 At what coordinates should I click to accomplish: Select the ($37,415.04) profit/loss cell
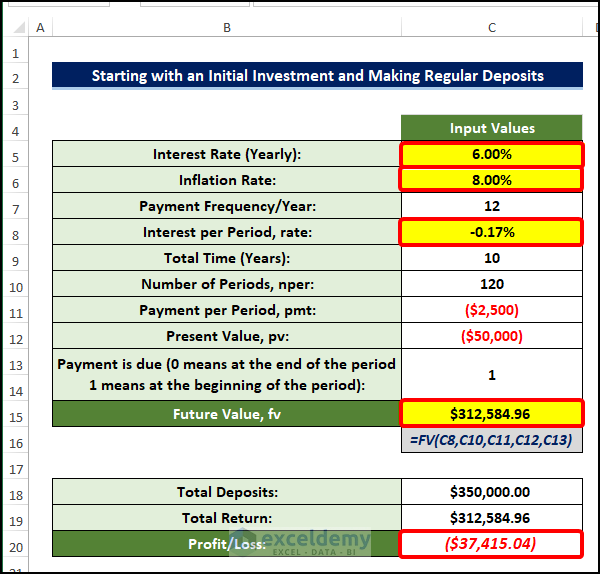[491, 544]
